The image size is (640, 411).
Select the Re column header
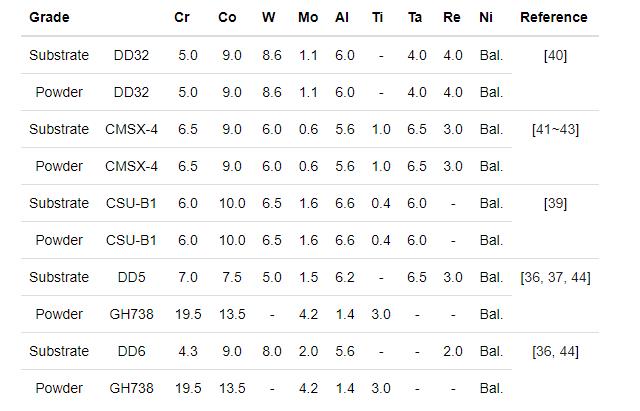click(452, 17)
